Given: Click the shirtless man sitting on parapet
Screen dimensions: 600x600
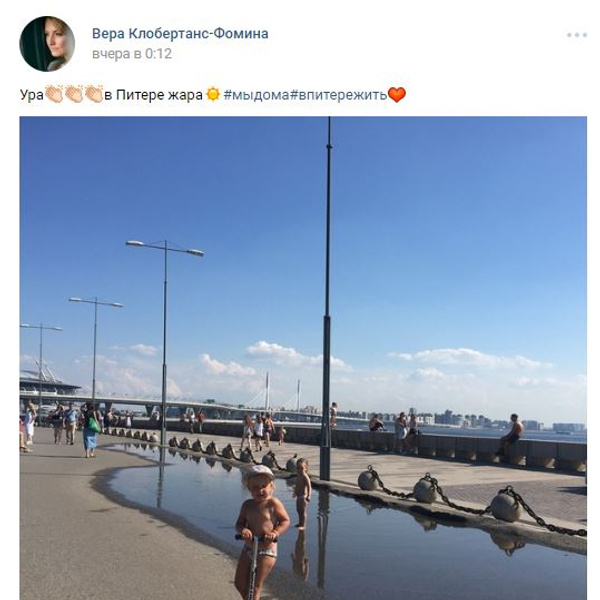Looking at the screenshot, I should (511, 434).
